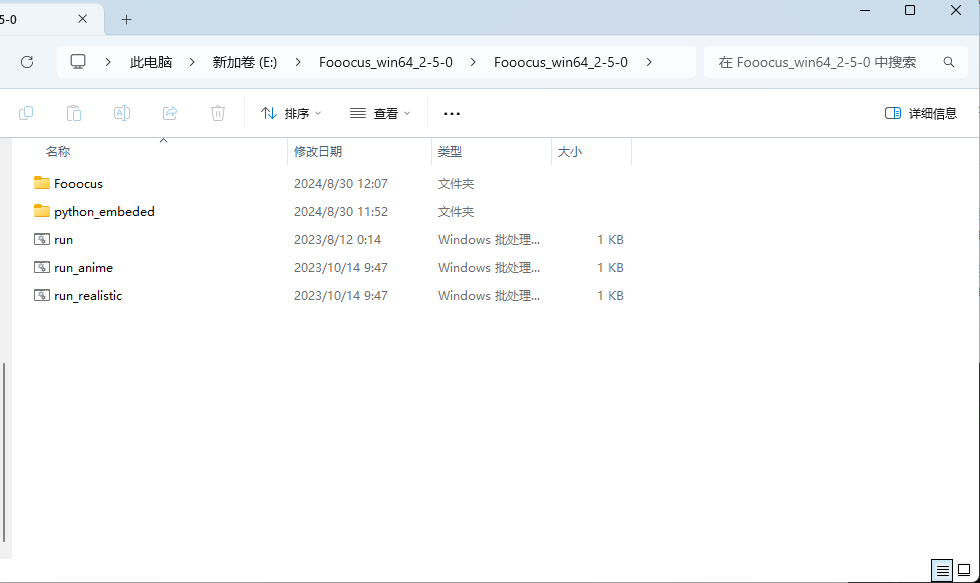Toggle the 详细信息 details pane
Viewport: 980px width, 583px height.
[x=921, y=114]
